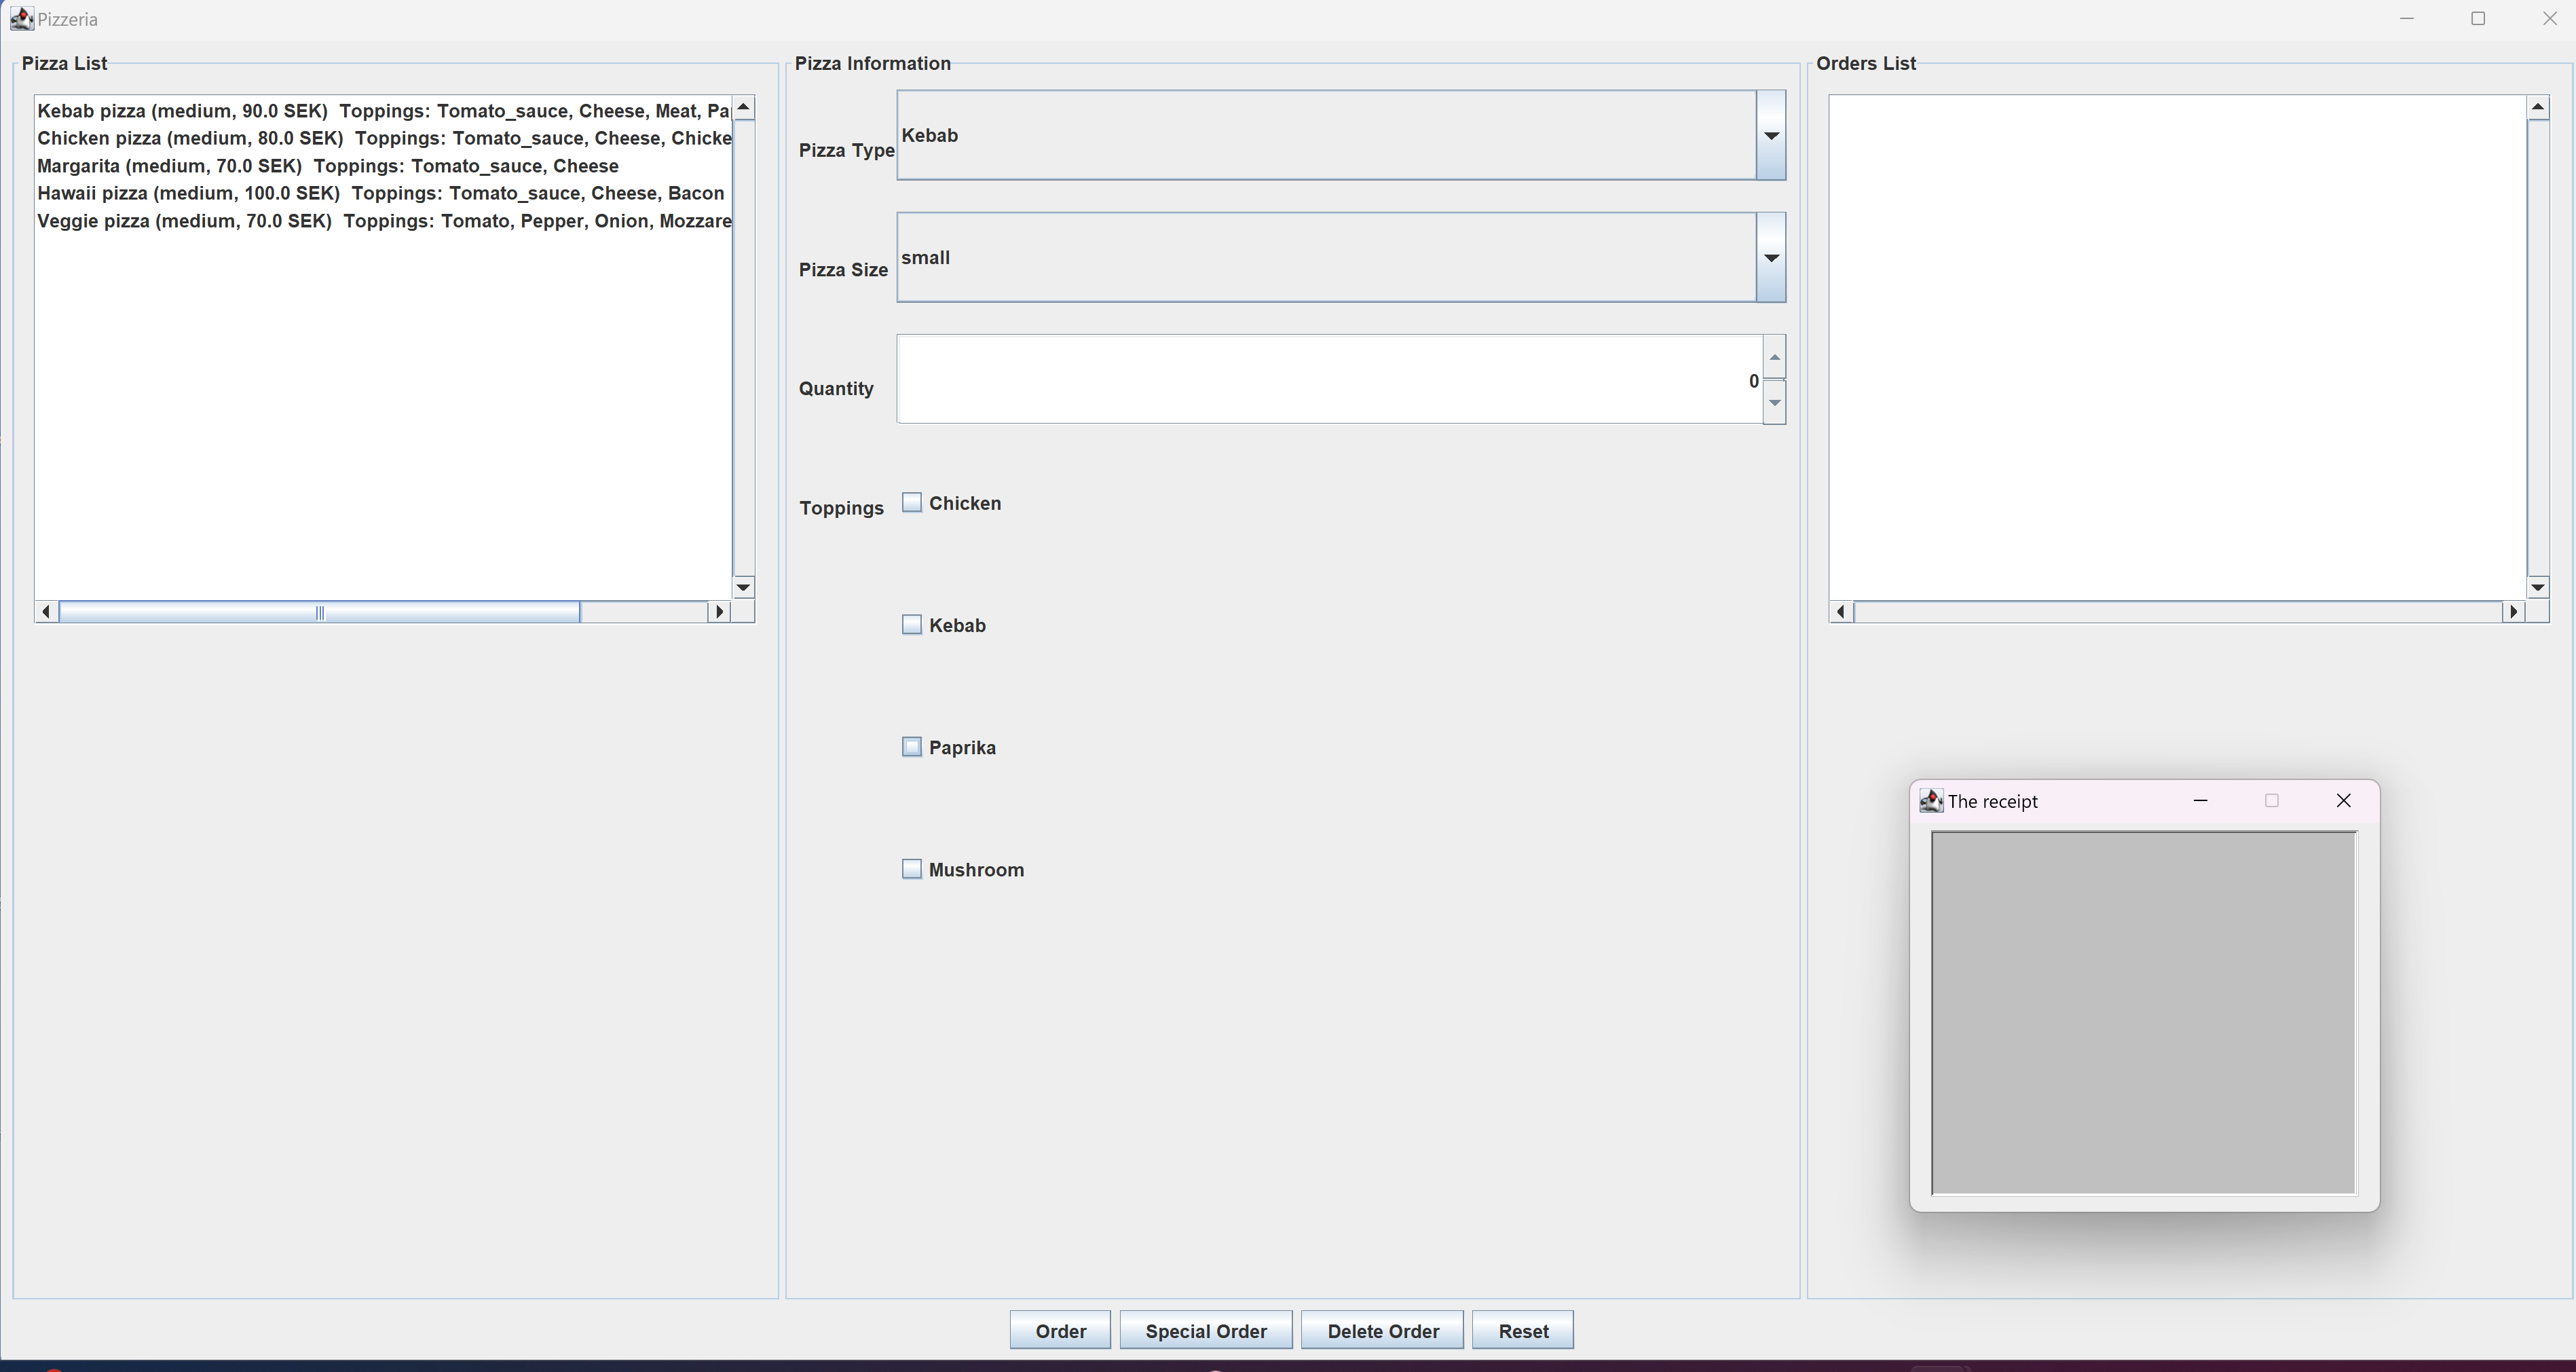Viewport: 2576px width, 1372px height.
Task: Click Pizza List scroll up arrow
Action: point(743,107)
